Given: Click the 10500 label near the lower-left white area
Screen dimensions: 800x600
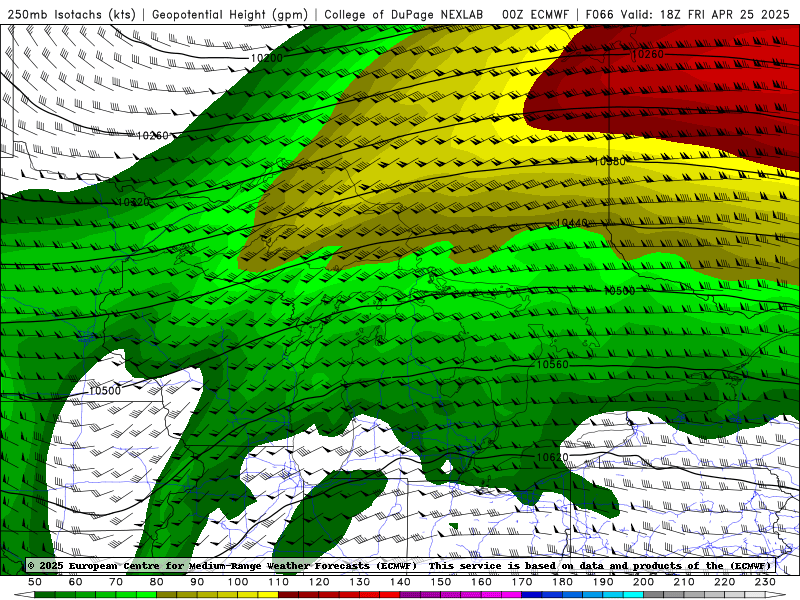Looking at the screenshot, I should point(105,391).
